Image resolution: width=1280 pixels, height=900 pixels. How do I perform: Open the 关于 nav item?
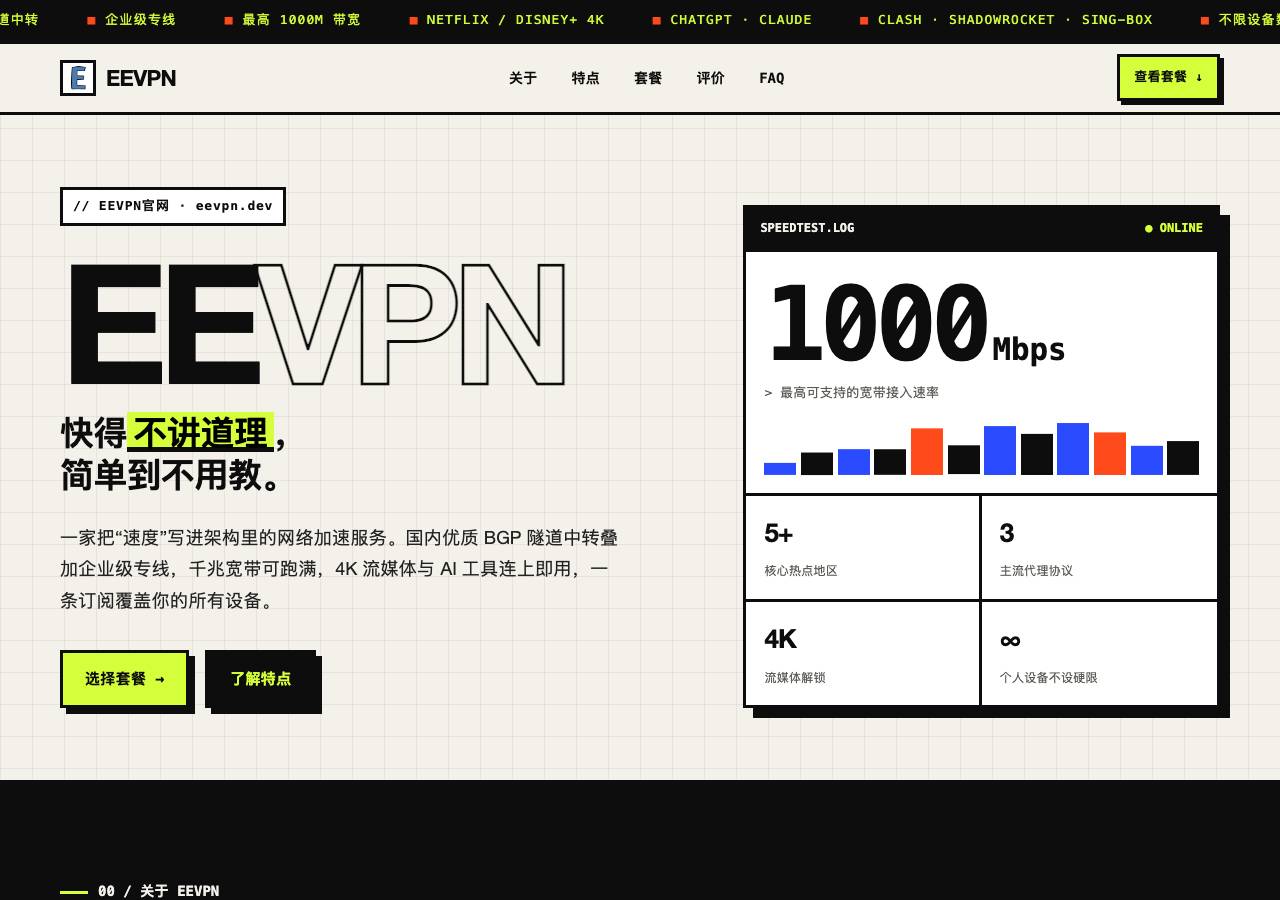click(523, 78)
